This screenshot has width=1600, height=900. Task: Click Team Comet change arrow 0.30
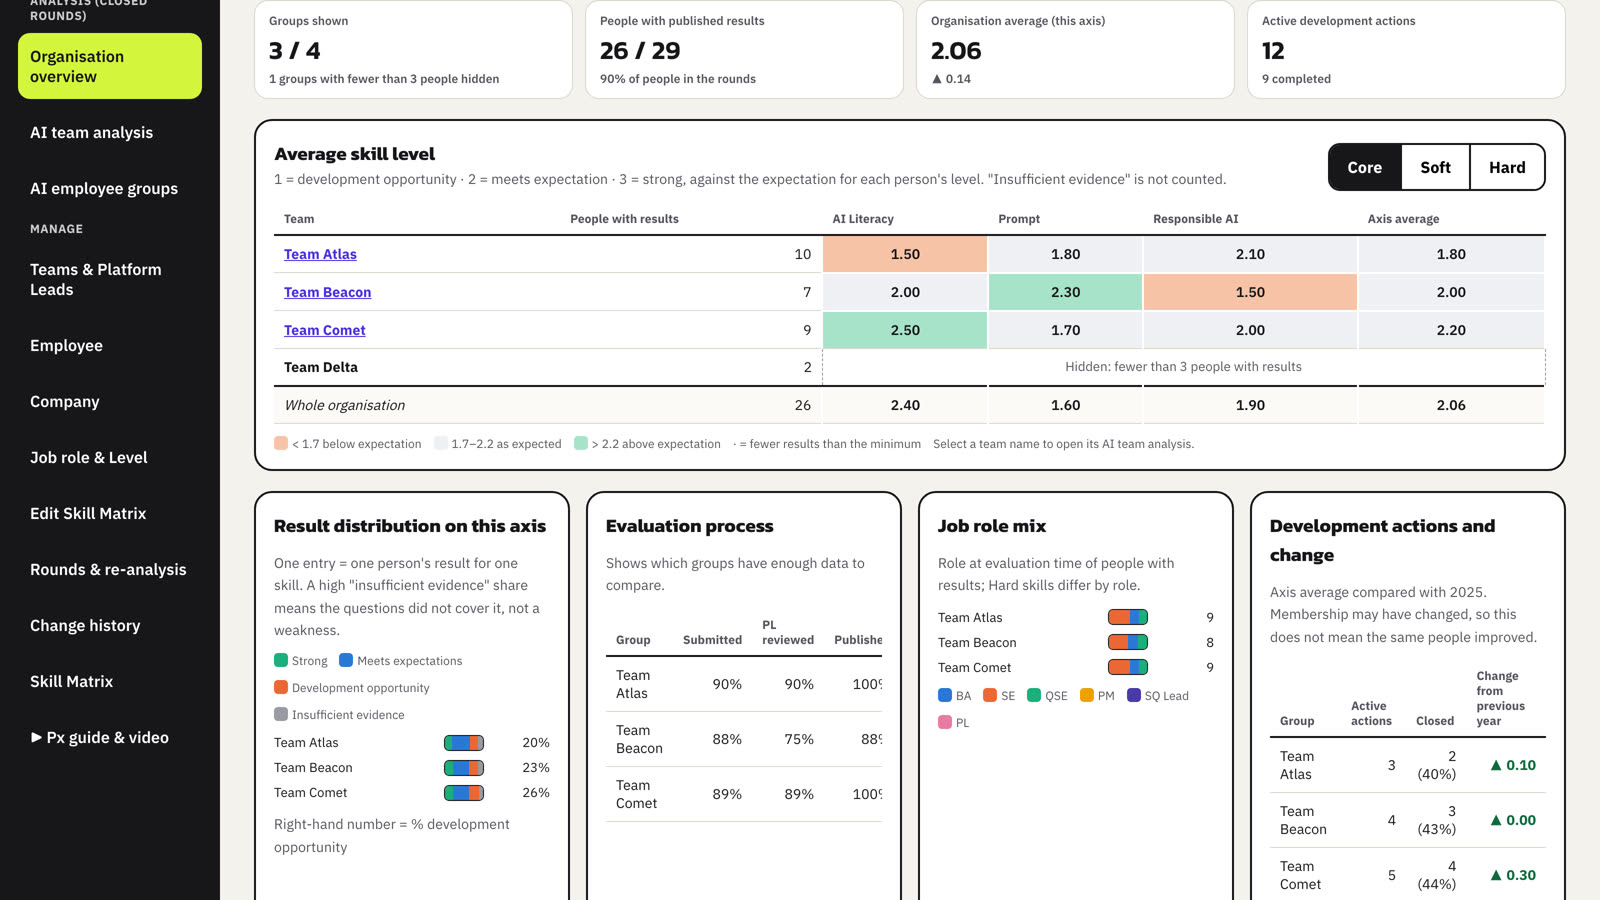[x=1496, y=875]
